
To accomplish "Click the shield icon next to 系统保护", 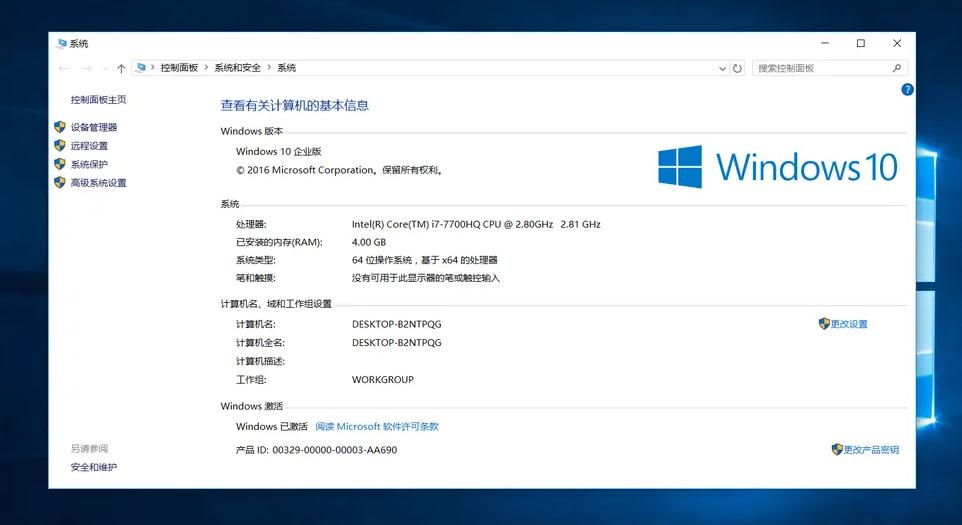I will (60, 164).
